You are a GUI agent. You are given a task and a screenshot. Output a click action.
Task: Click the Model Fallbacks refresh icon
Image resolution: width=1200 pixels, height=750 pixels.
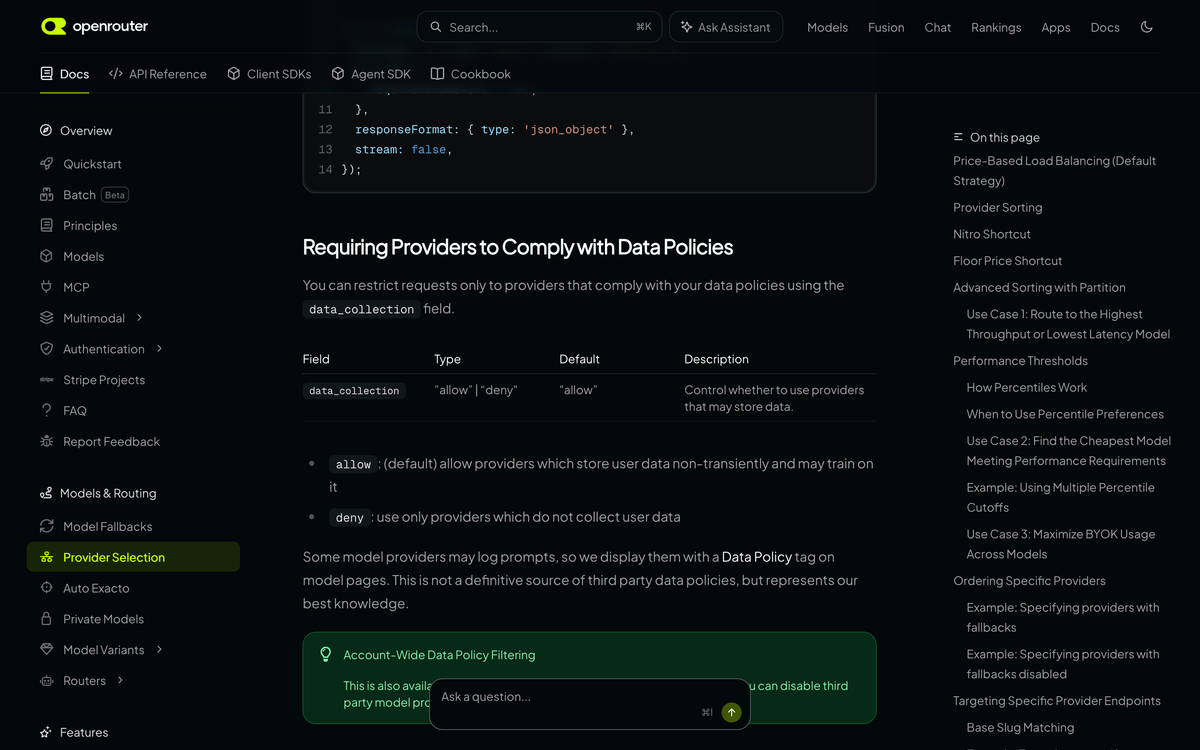click(46, 526)
